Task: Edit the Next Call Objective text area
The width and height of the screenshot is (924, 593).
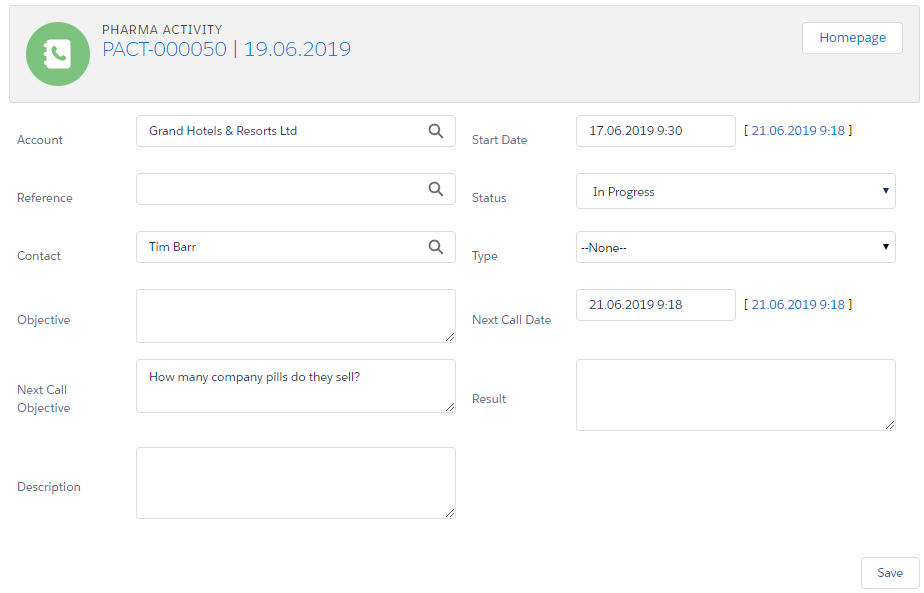Action: click(295, 386)
